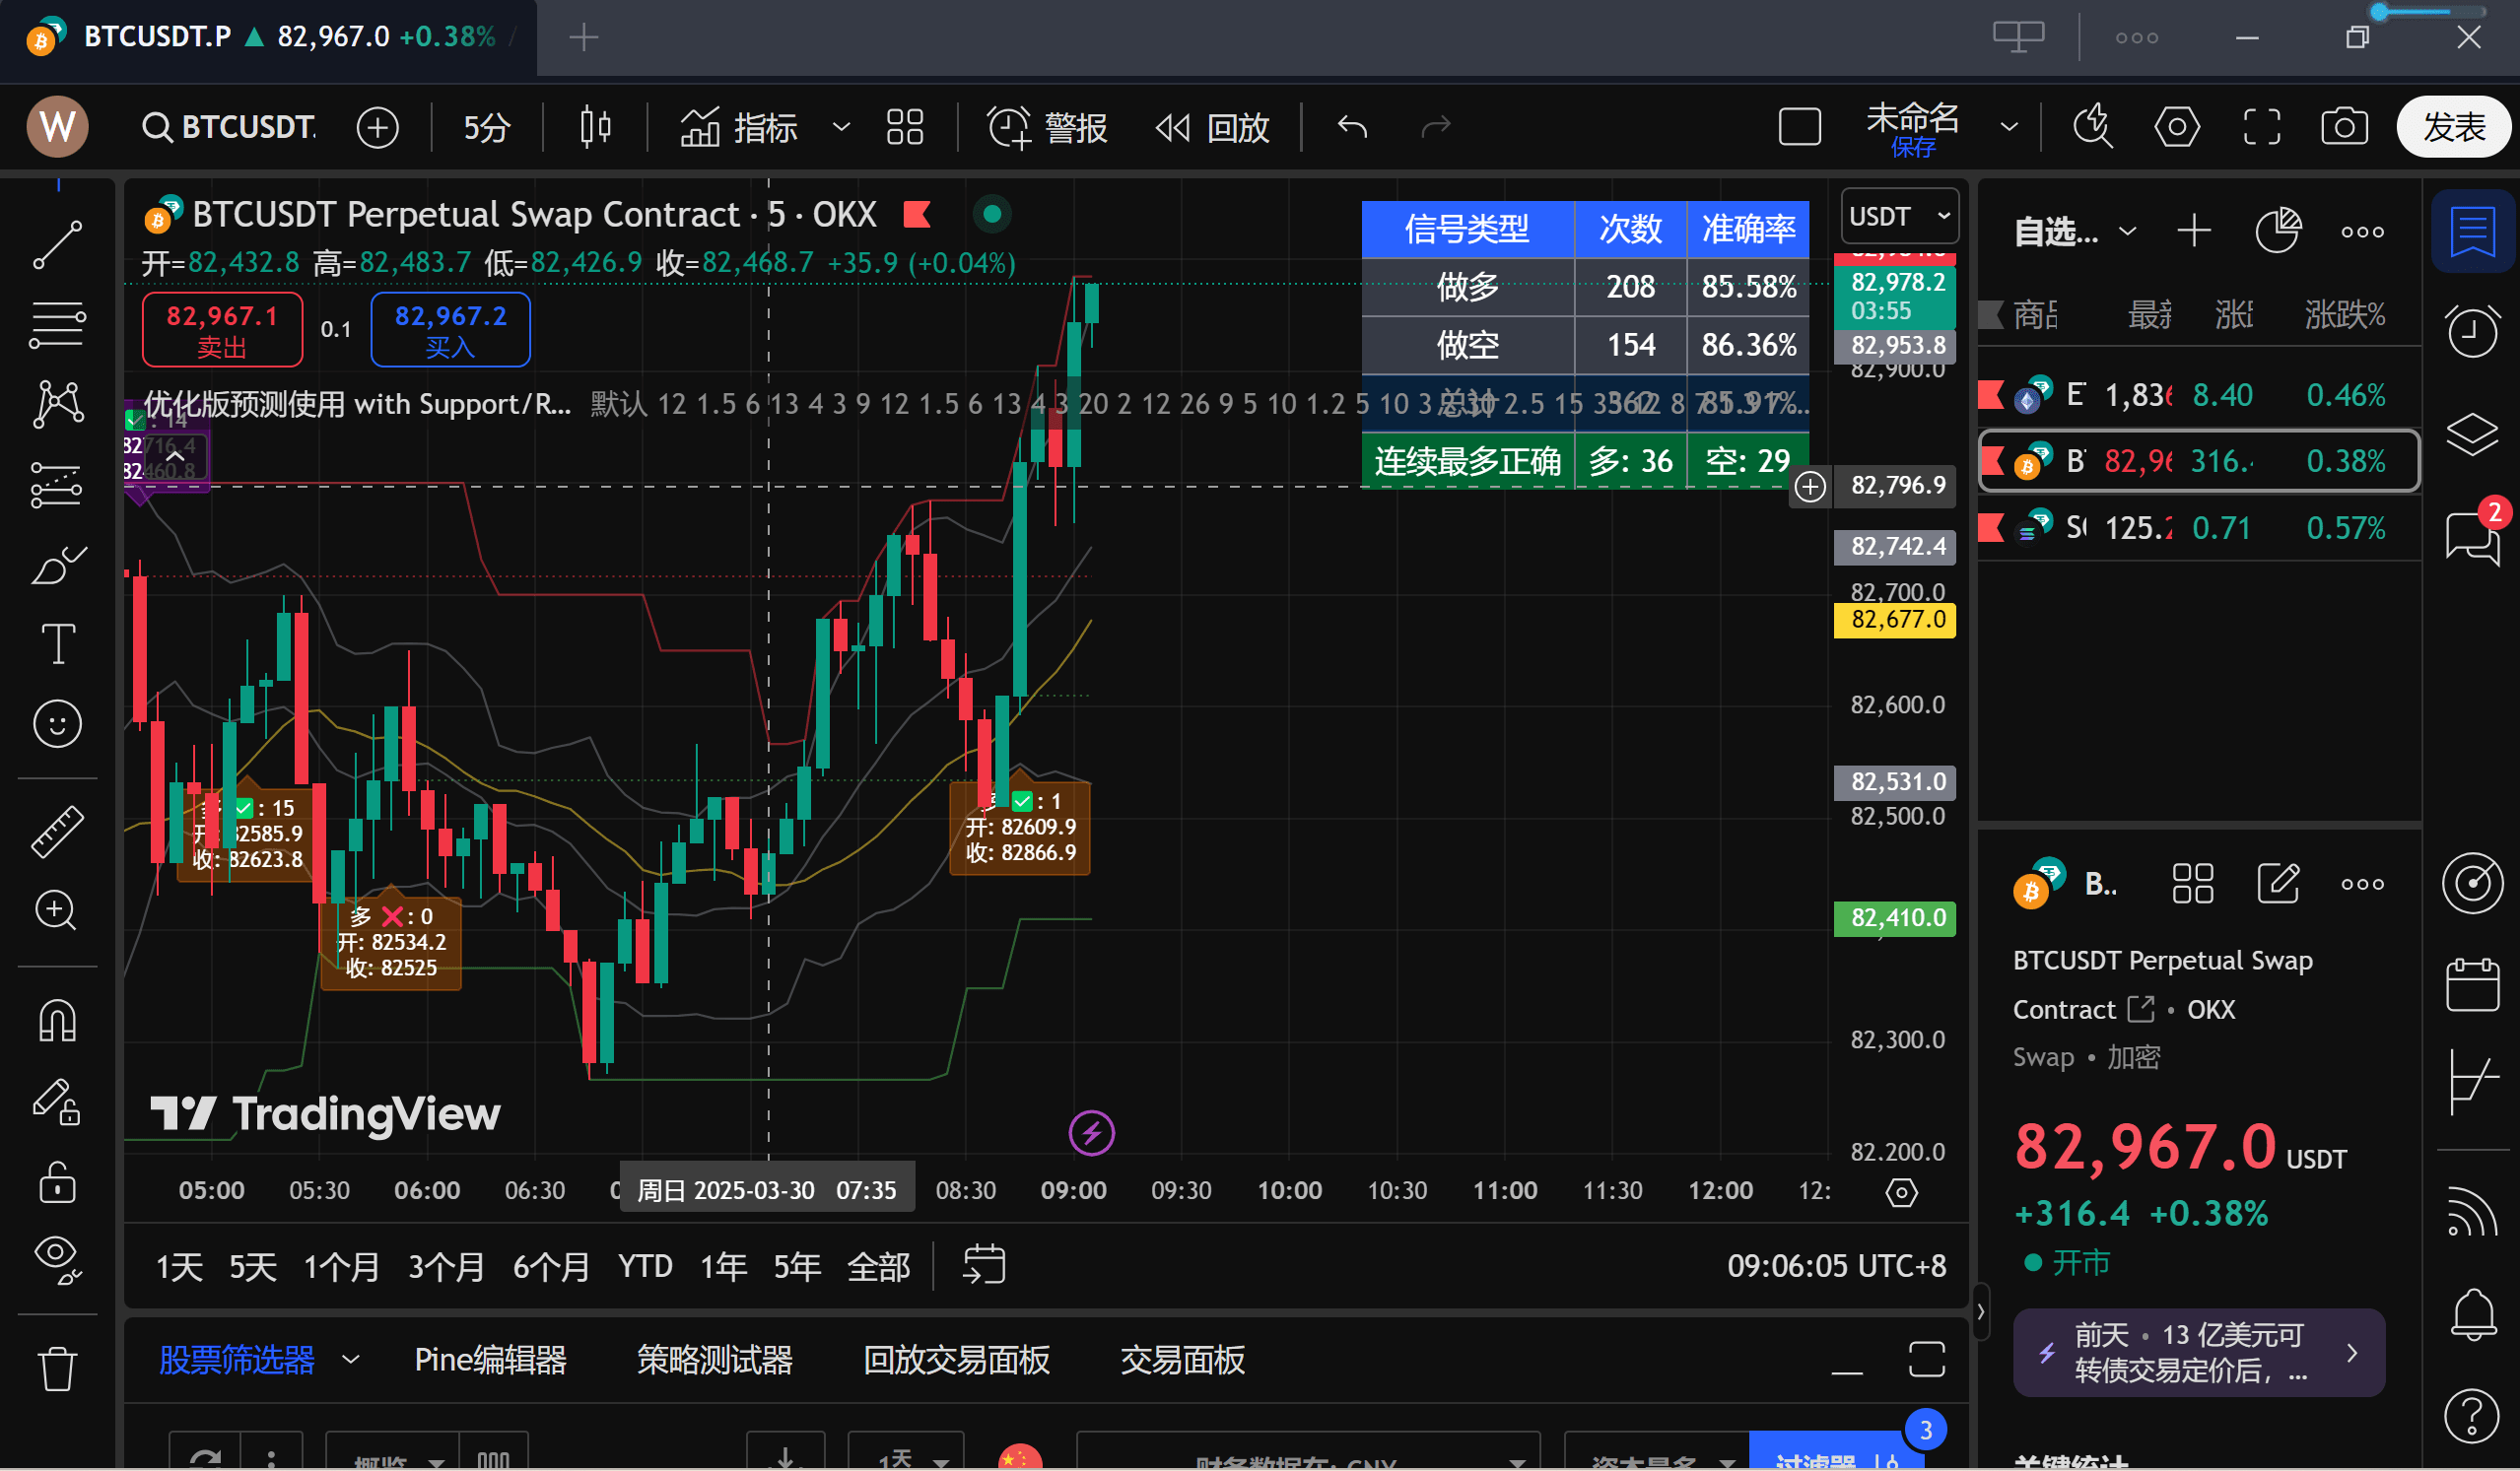Screen dimensions: 2520x1471
Task: Select the patterns drawing tool
Action: point(57,405)
